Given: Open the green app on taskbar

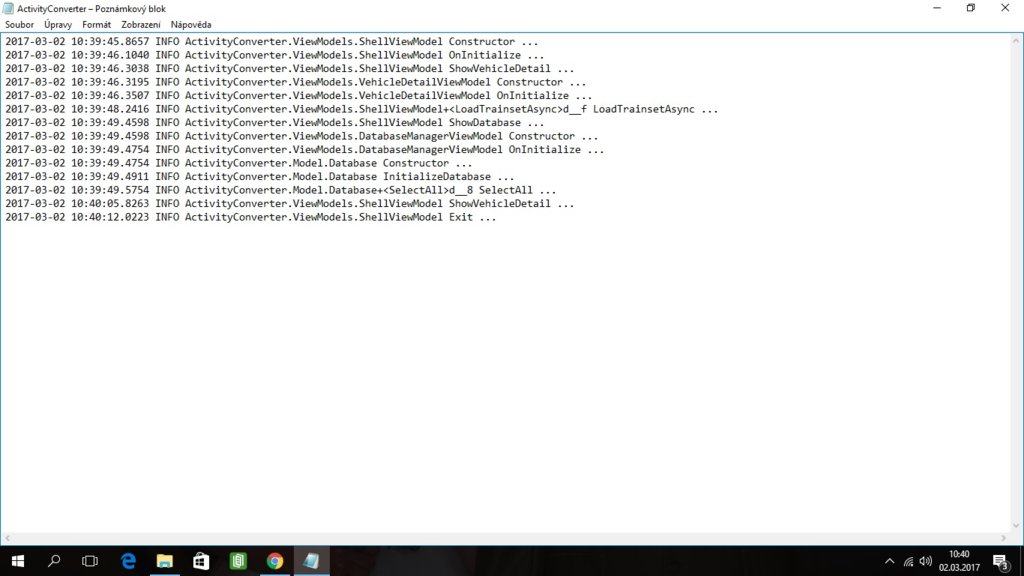Looking at the screenshot, I should pyautogui.click(x=237, y=561).
